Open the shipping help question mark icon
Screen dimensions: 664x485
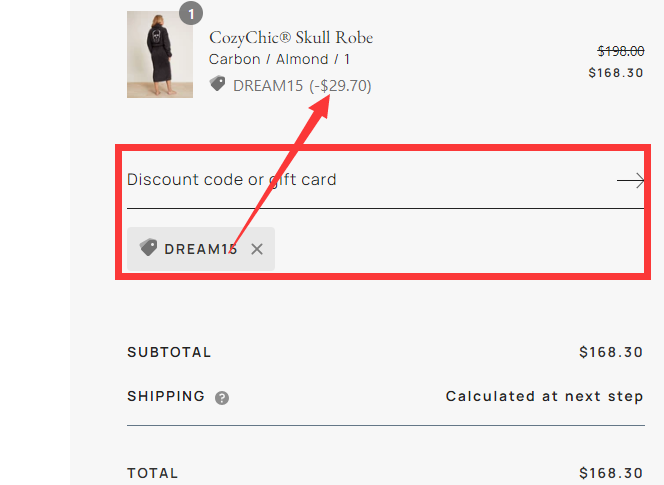(x=222, y=398)
